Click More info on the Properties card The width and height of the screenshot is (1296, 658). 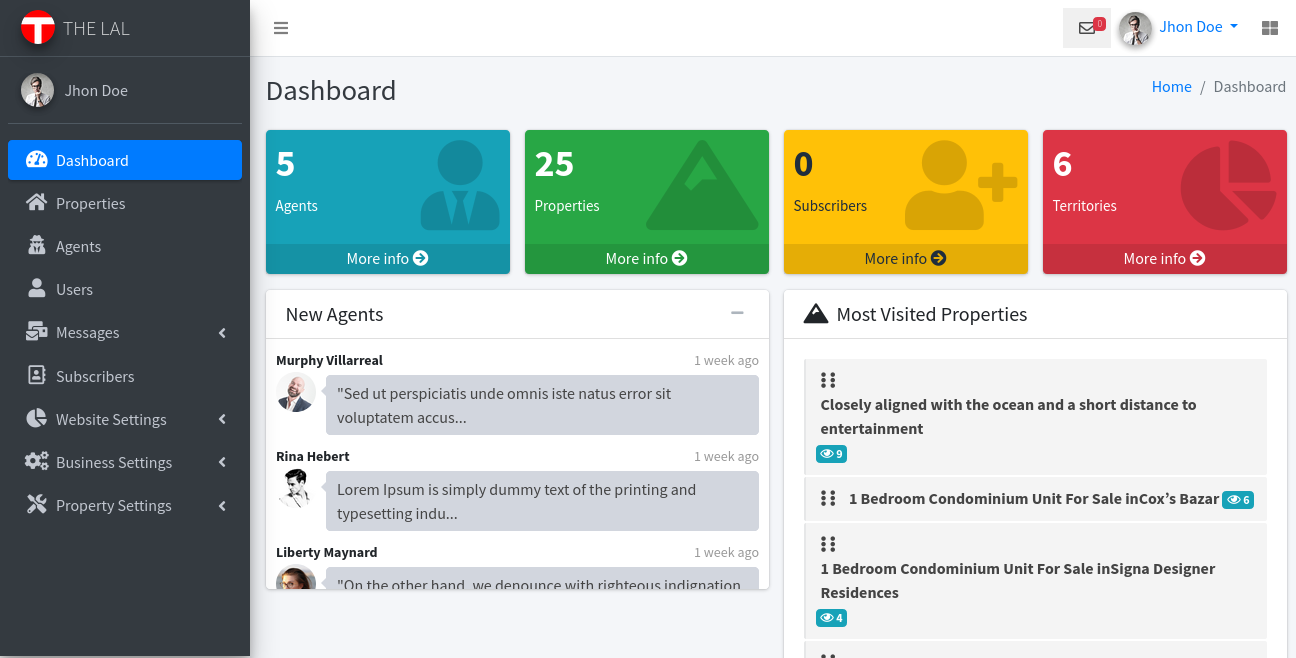(647, 258)
